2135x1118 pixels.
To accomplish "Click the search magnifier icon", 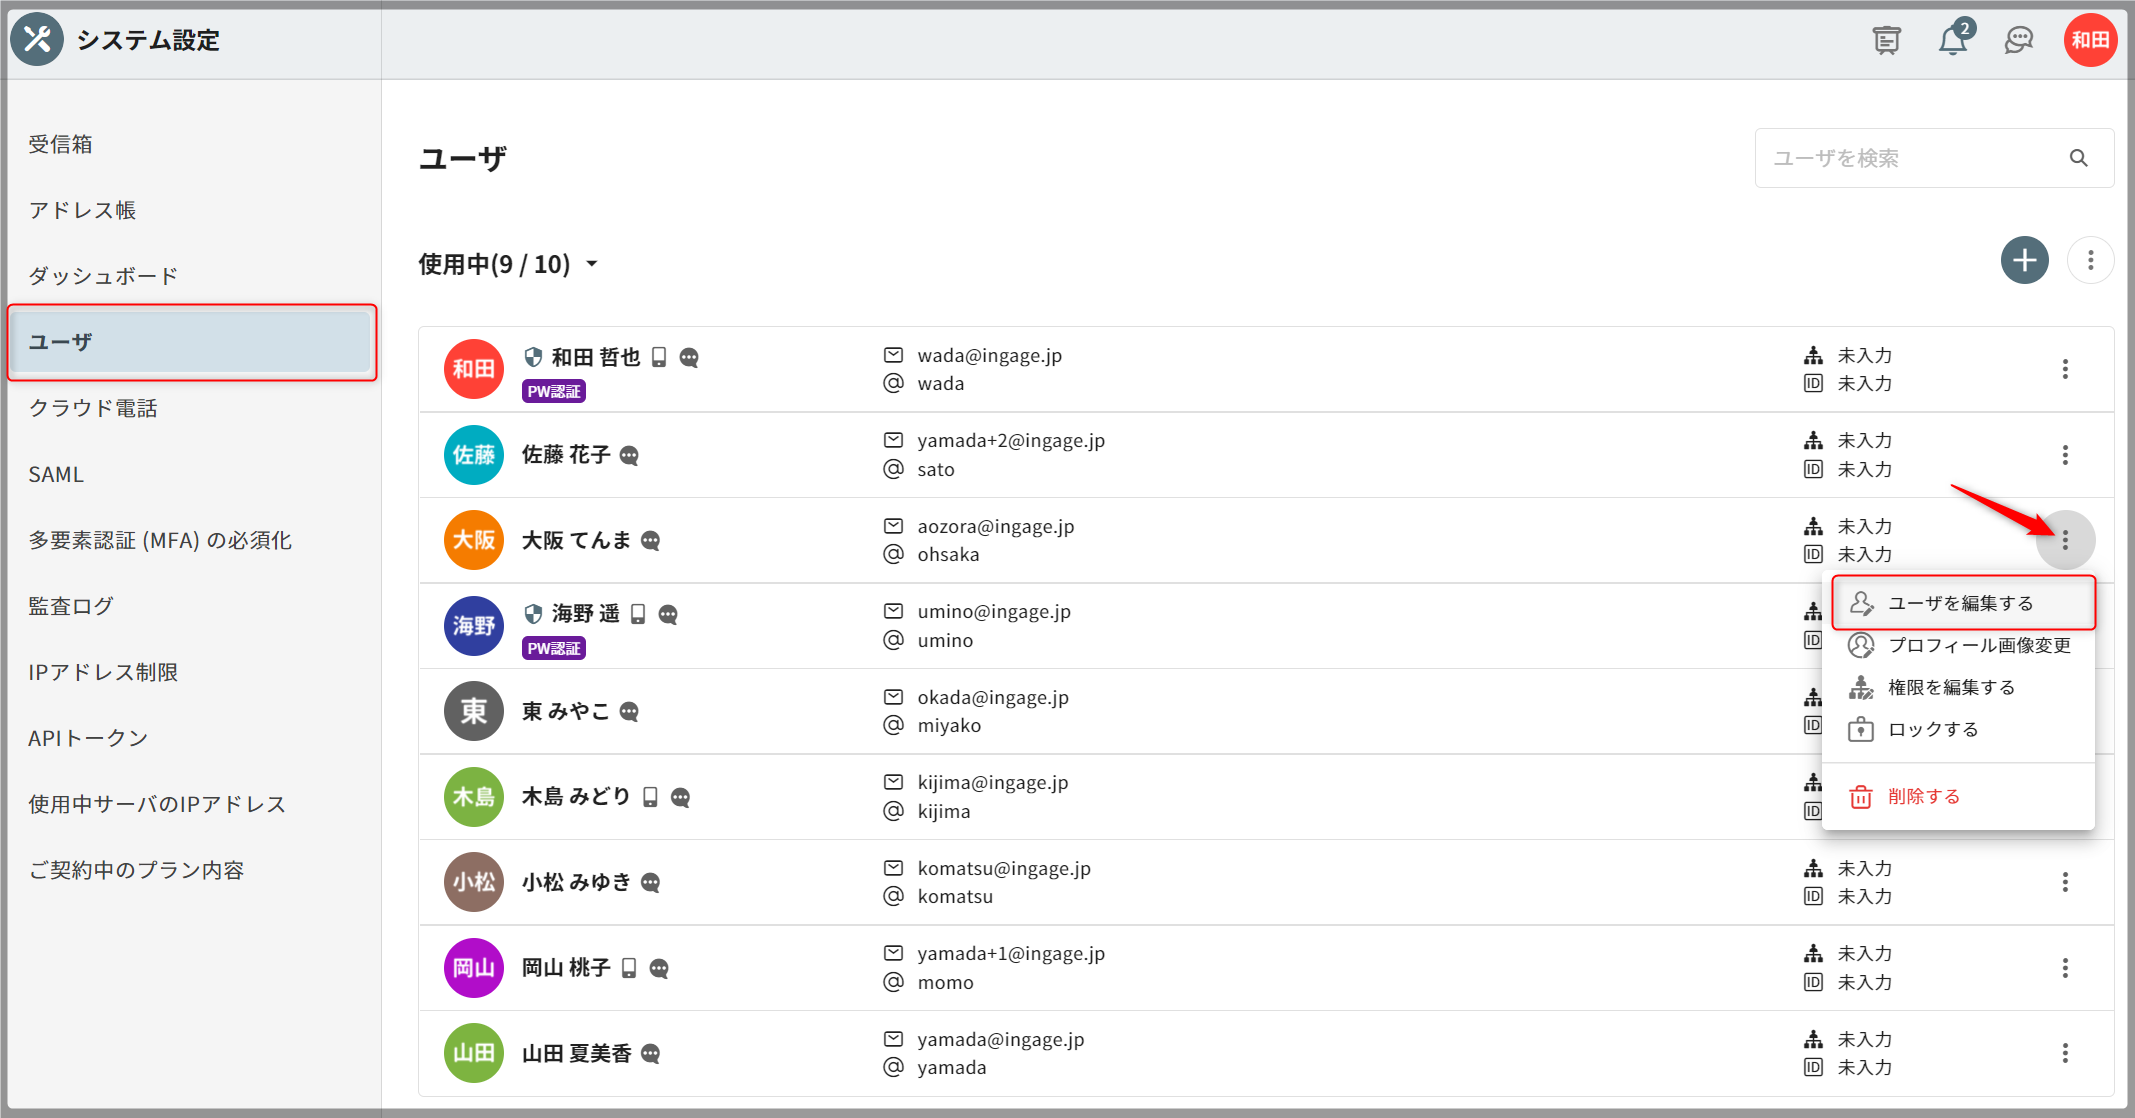I will [x=2078, y=158].
